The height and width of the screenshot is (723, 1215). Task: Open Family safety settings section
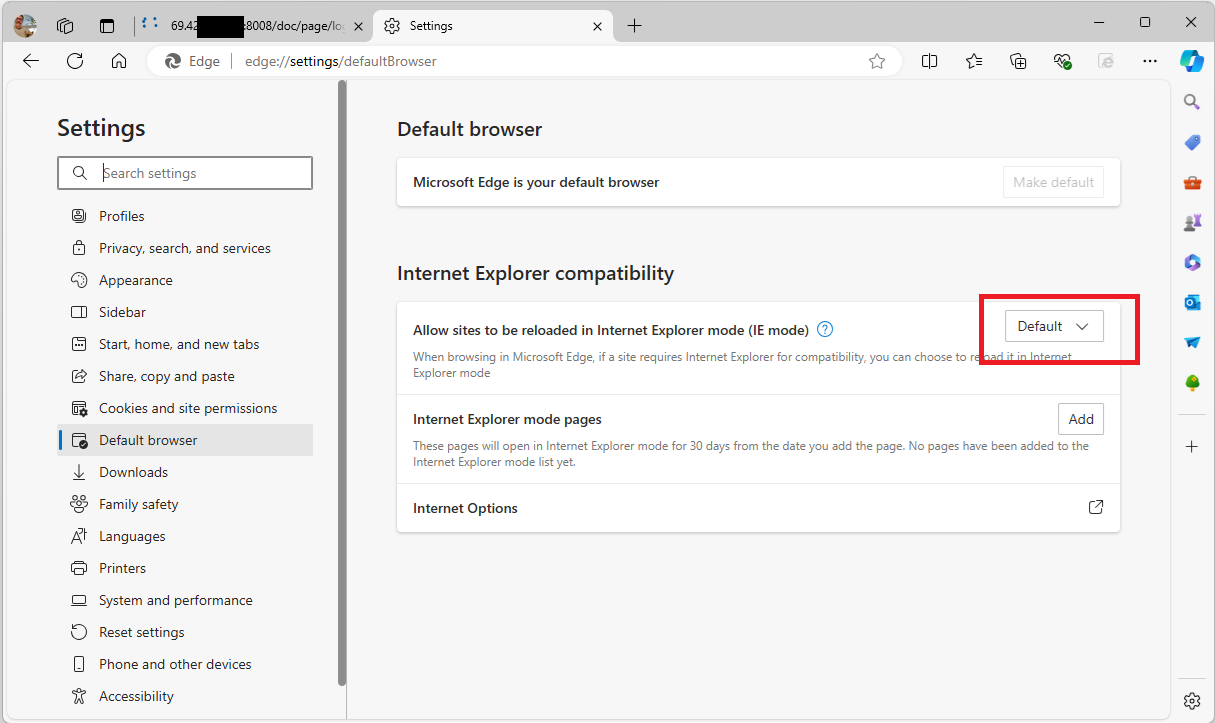click(186, 504)
